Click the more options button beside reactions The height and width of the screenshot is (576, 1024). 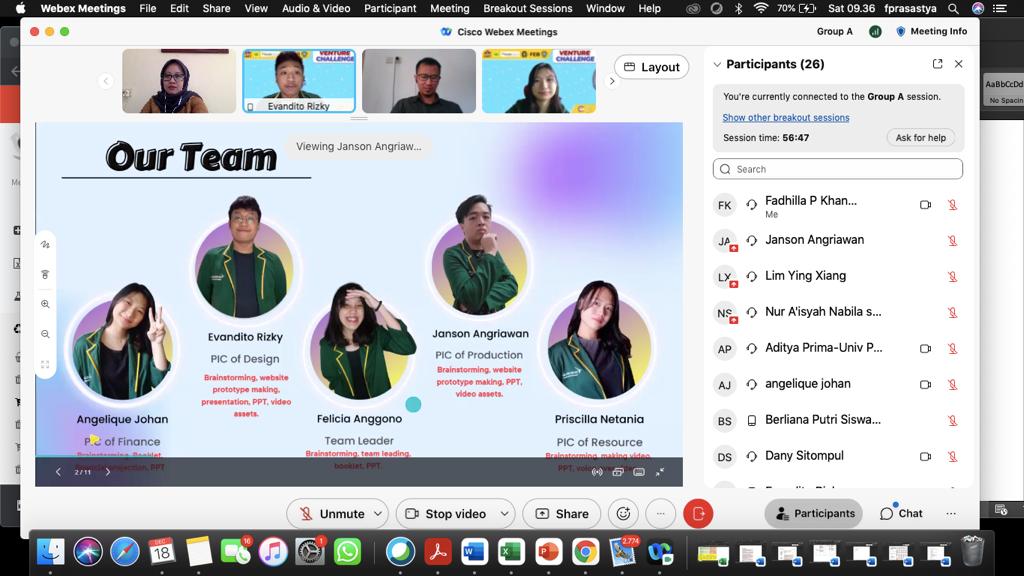click(x=660, y=514)
